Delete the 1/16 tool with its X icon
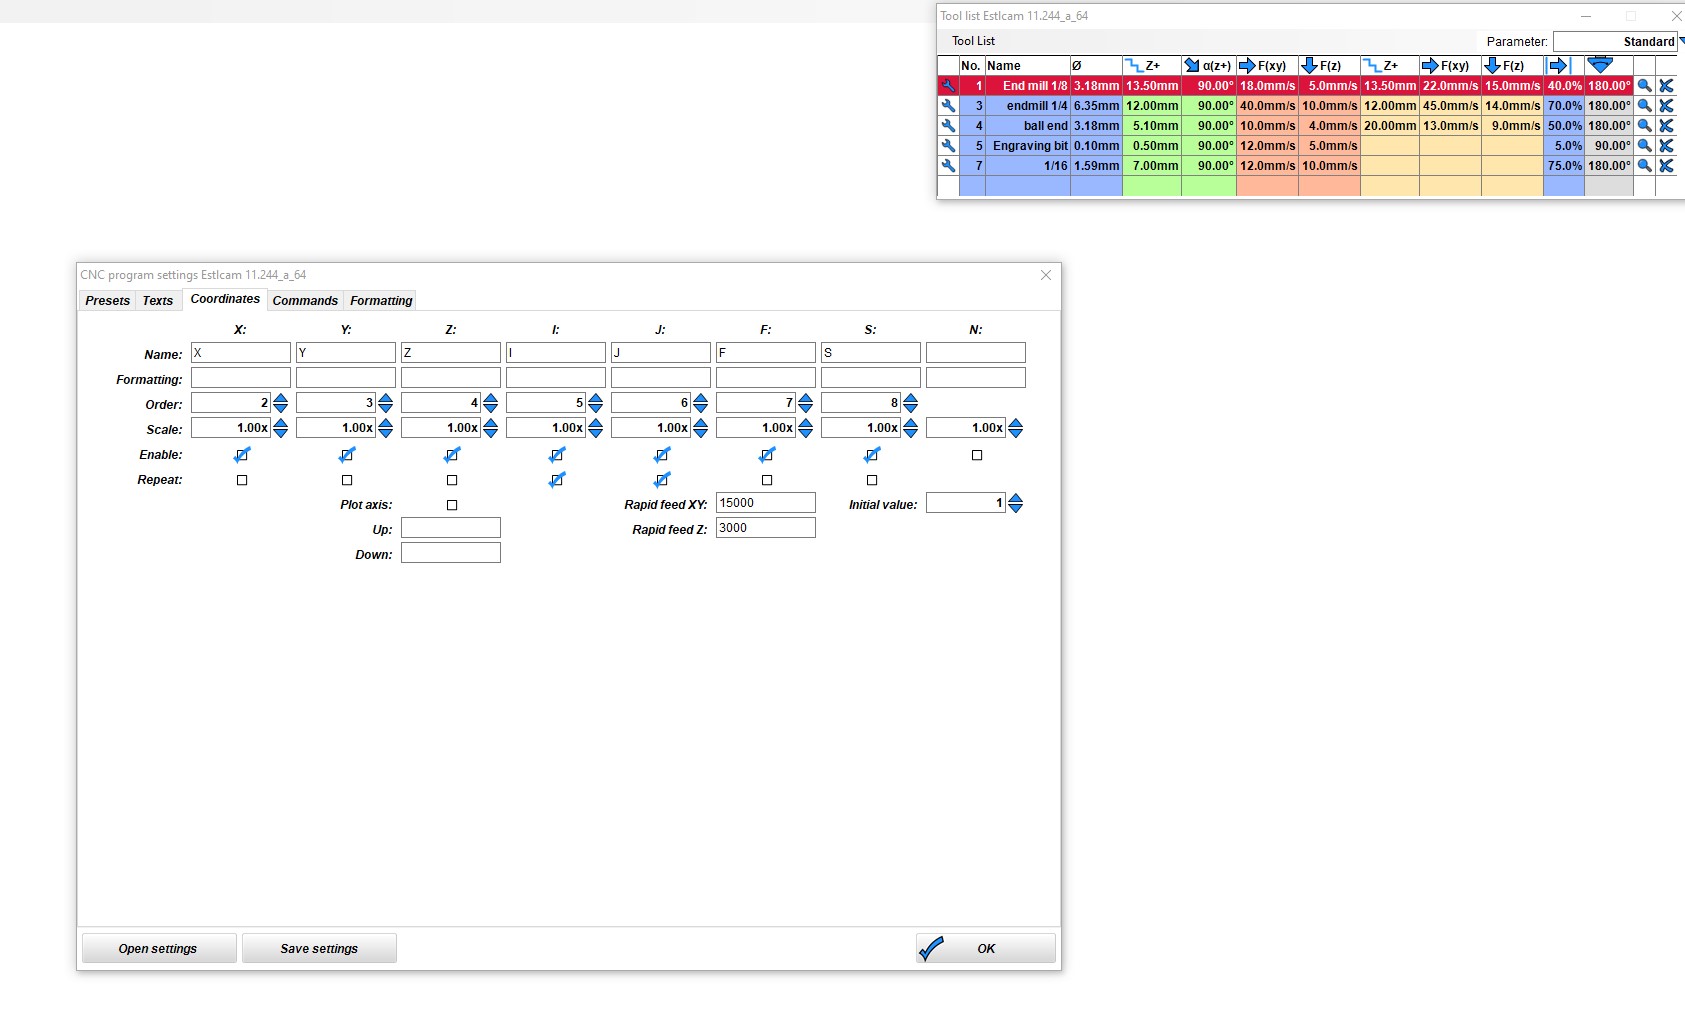The image size is (1685, 1026). point(1666,166)
